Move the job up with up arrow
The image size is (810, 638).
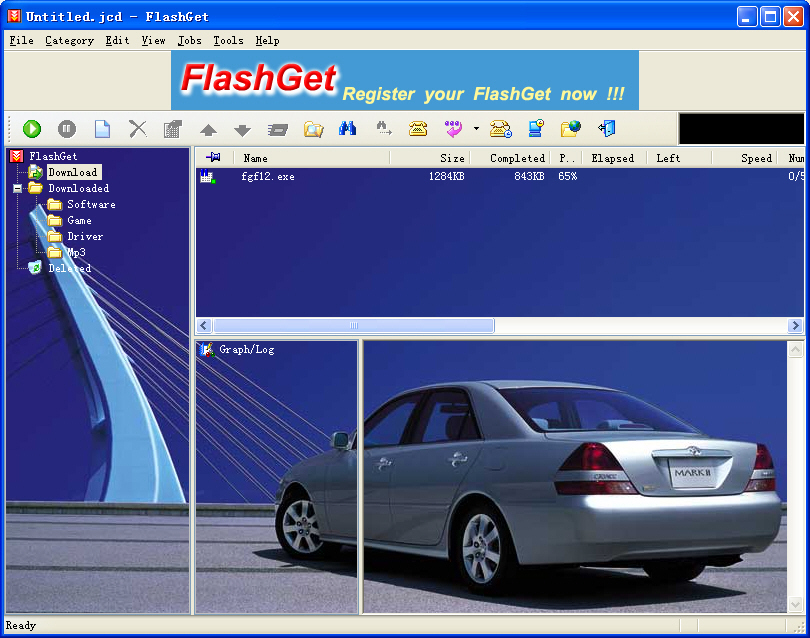point(208,130)
